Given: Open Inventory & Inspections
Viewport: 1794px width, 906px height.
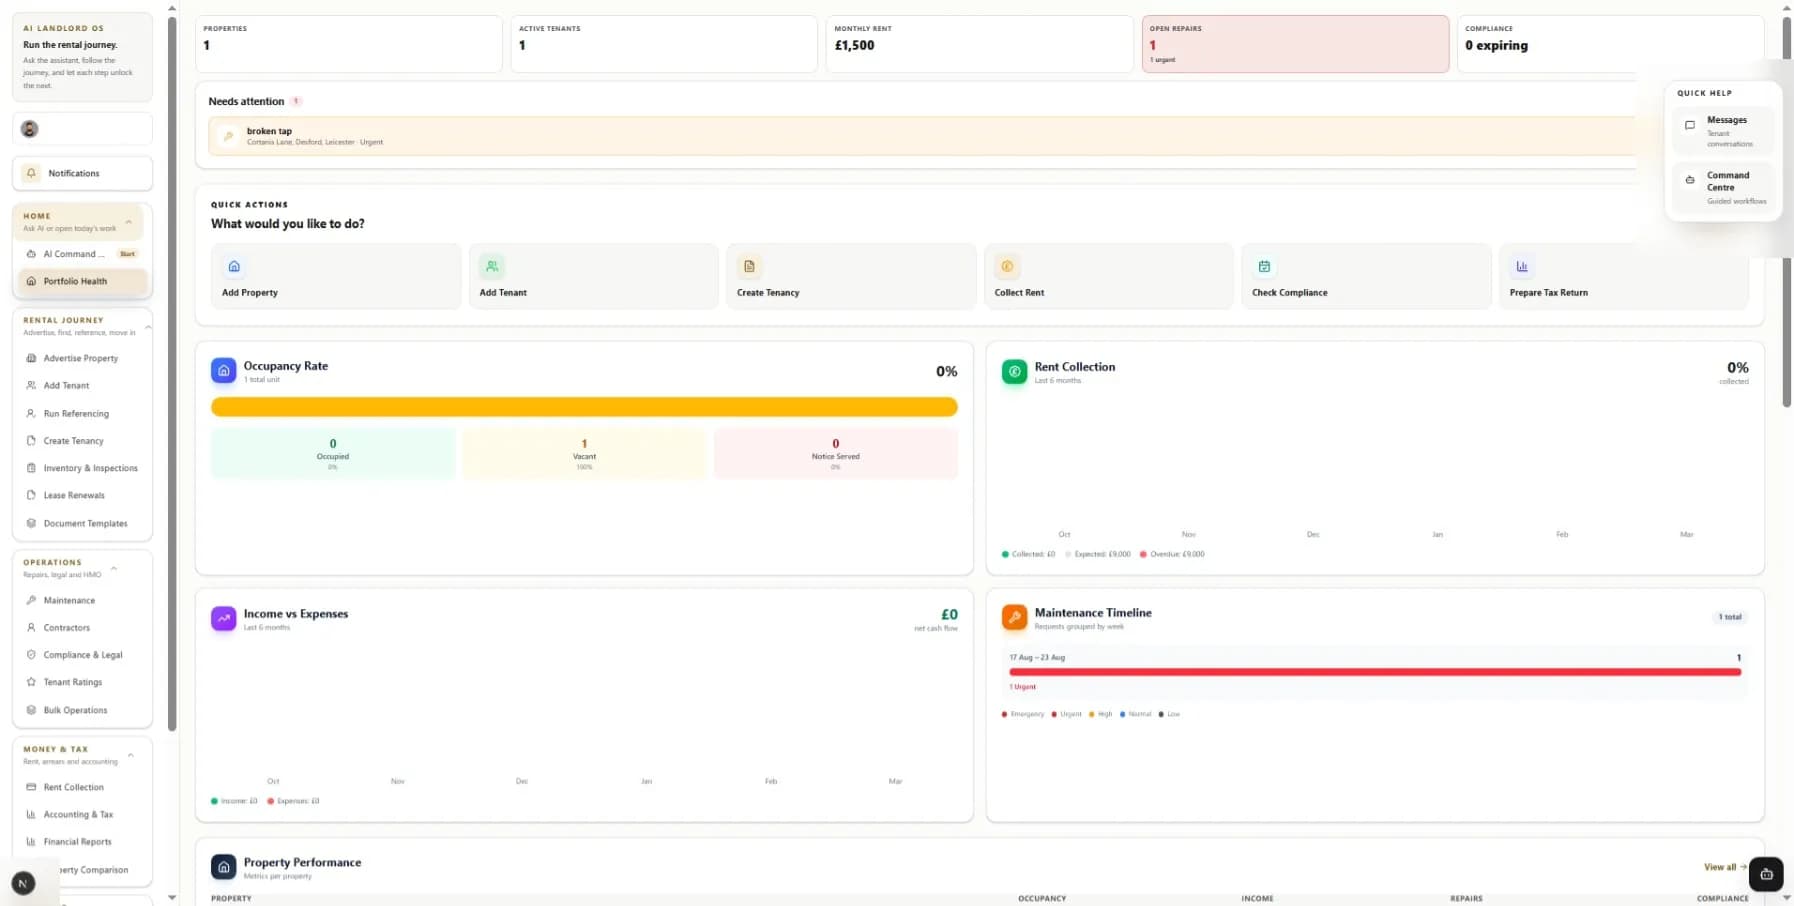Looking at the screenshot, I should 83,468.
